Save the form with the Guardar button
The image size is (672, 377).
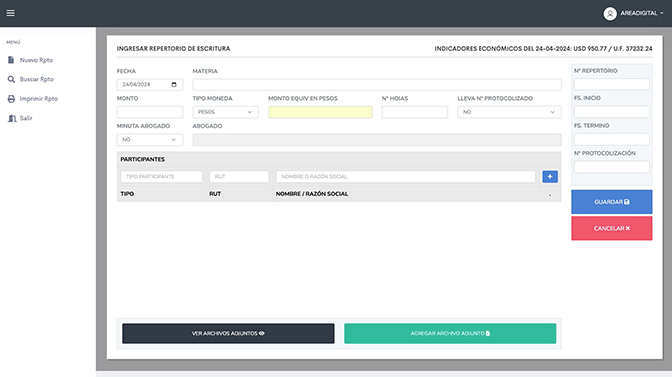tap(612, 202)
